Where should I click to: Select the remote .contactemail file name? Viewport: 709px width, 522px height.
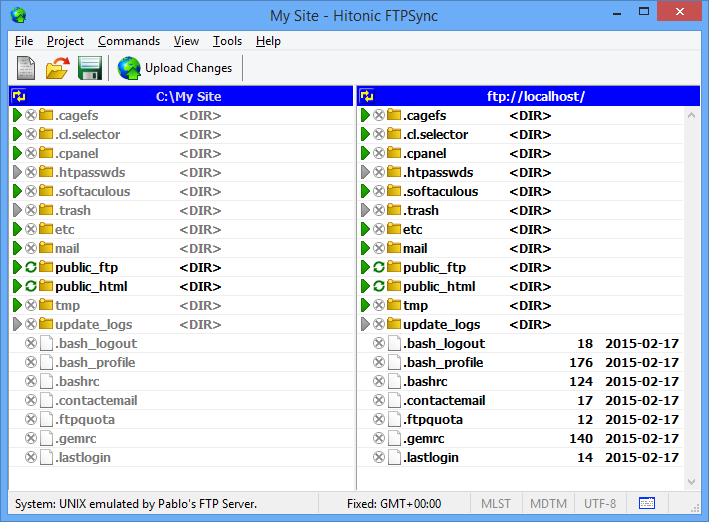444,400
